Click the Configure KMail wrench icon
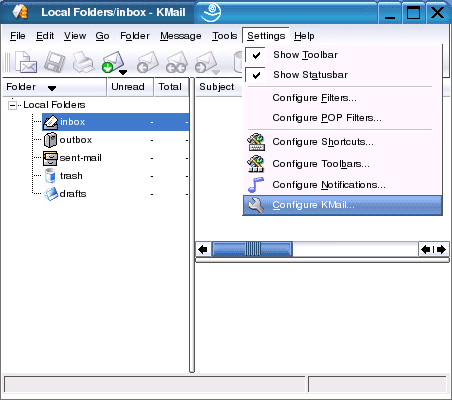Viewport: 452px width, 400px height. (256, 205)
